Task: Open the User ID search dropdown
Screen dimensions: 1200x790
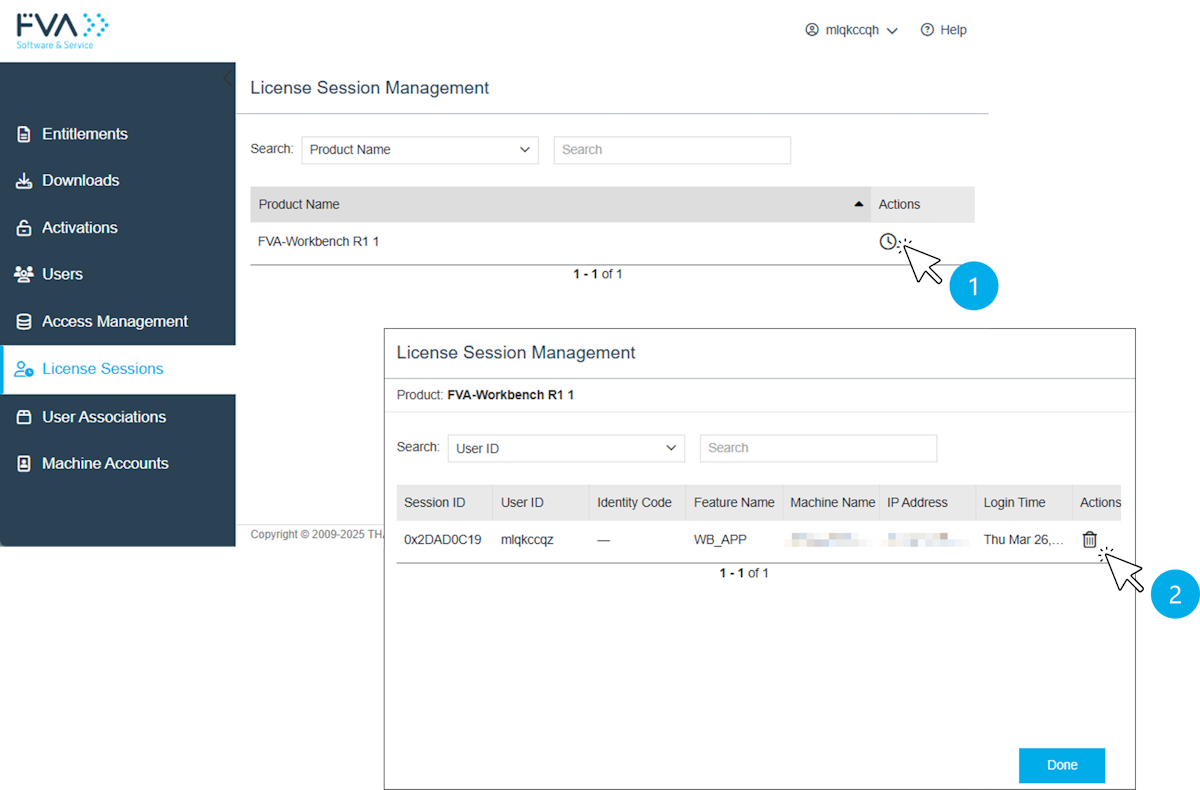Action: point(565,448)
